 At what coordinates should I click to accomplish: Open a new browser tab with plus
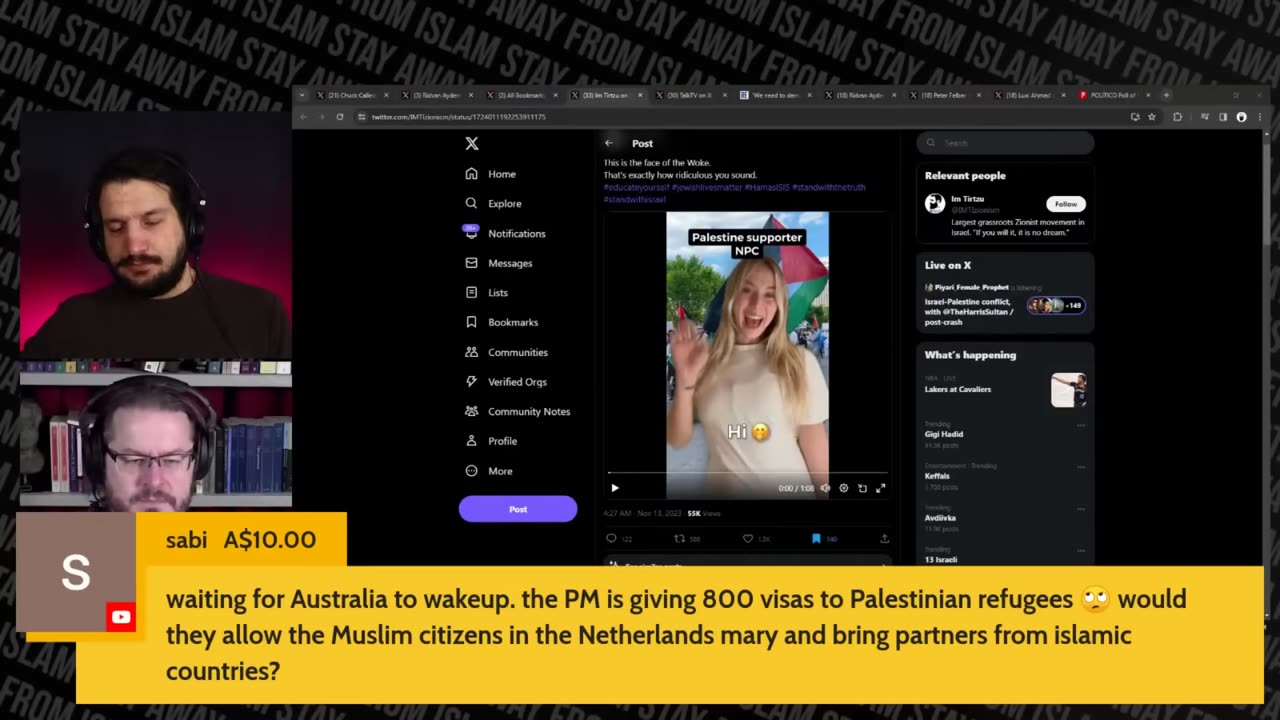pos(1166,95)
